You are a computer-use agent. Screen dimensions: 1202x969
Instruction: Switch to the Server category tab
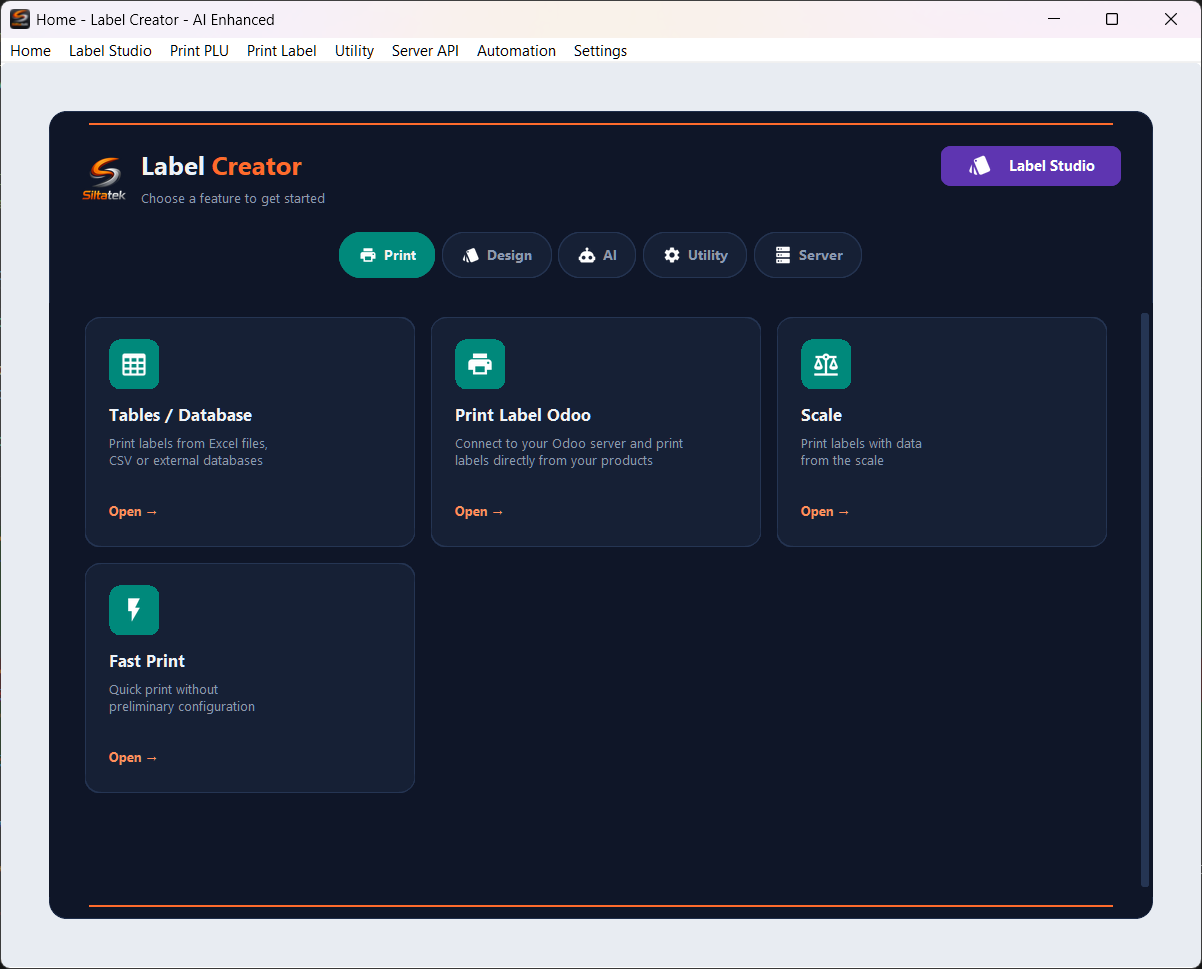coord(808,255)
